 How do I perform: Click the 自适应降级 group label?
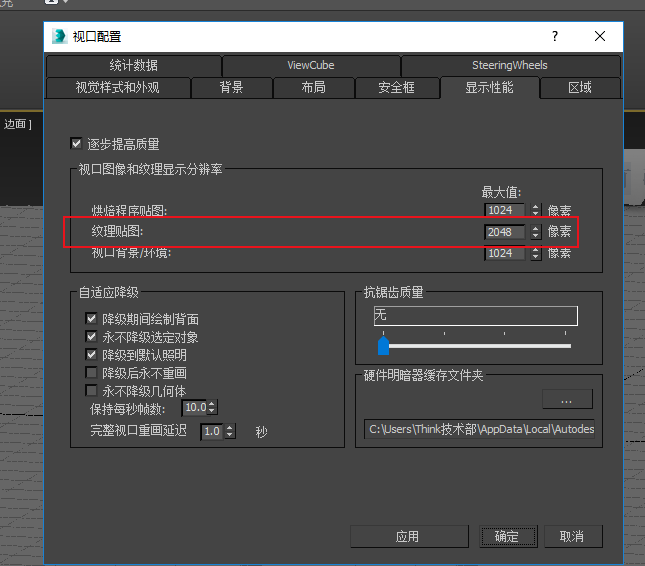tap(109, 292)
